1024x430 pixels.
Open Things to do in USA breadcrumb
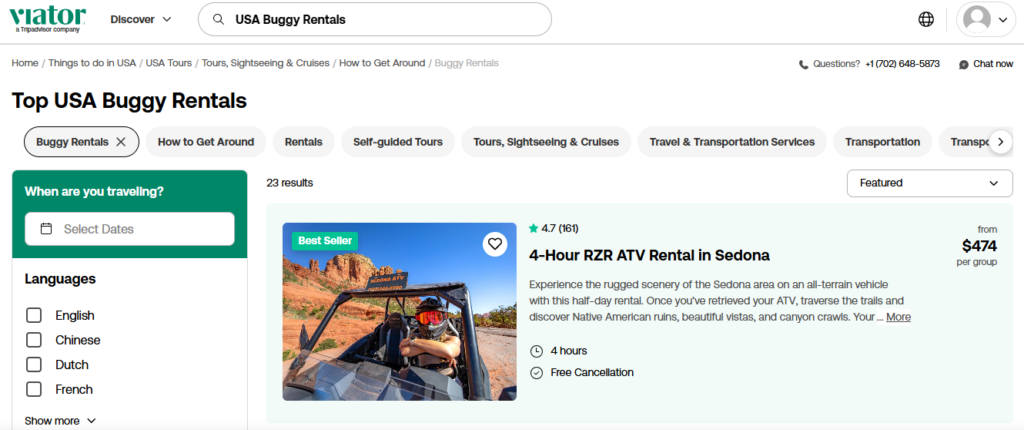click(92, 63)
